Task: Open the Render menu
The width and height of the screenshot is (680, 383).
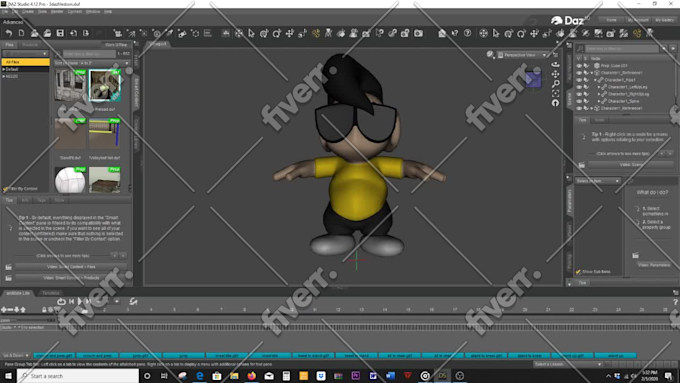Action: (x=57, y=12)
